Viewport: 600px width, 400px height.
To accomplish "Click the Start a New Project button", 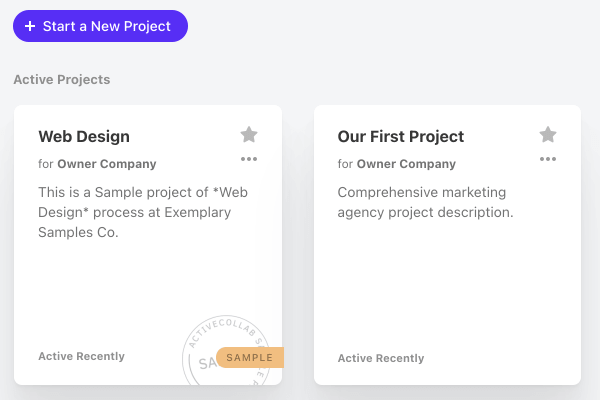I will (x=100, y=26).
